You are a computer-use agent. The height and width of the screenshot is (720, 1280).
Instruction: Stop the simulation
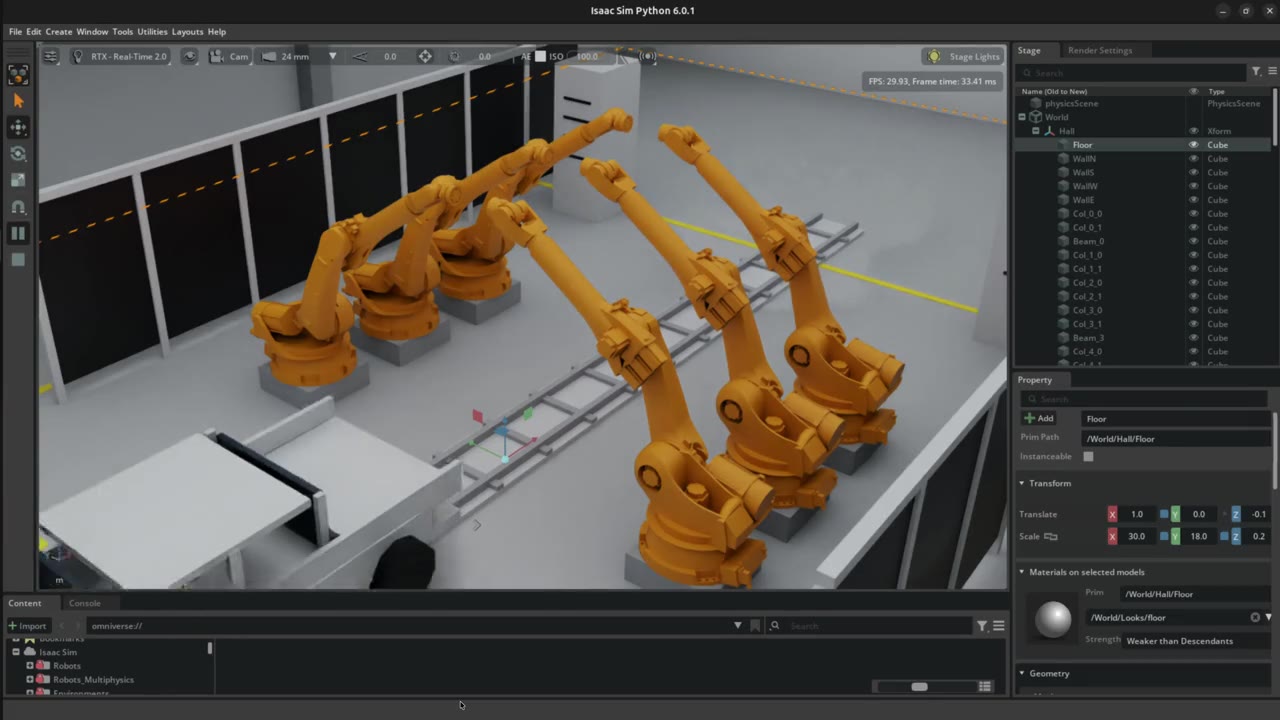pos(18,260)
